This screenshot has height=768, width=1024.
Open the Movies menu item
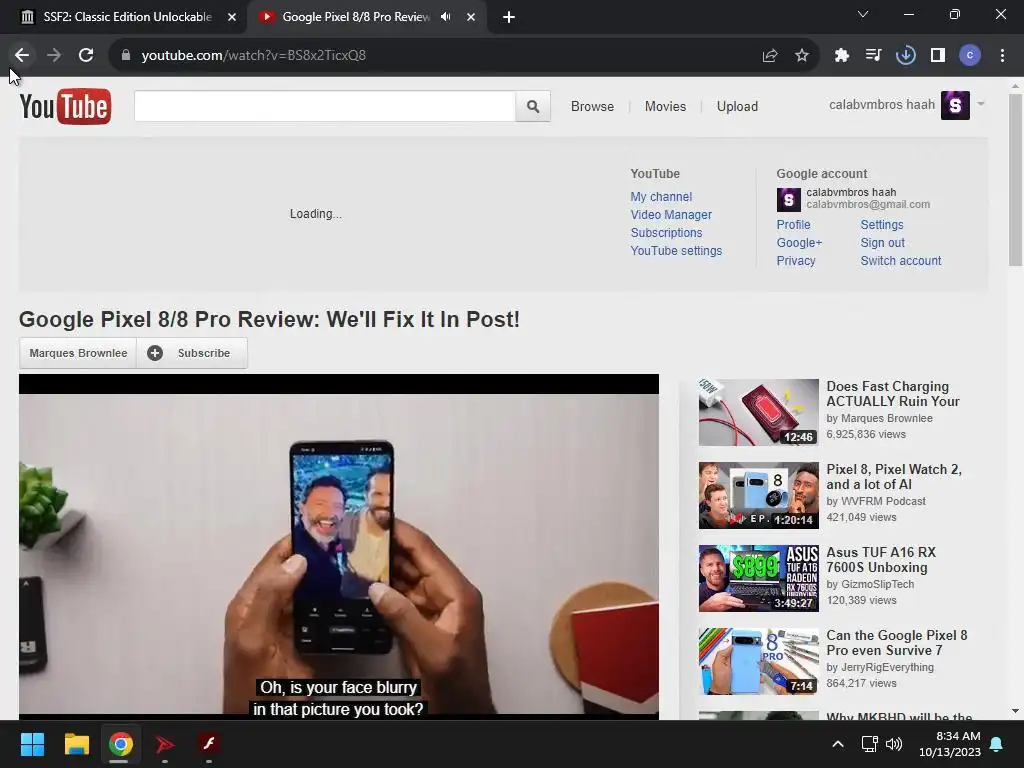tap(665, 106)
